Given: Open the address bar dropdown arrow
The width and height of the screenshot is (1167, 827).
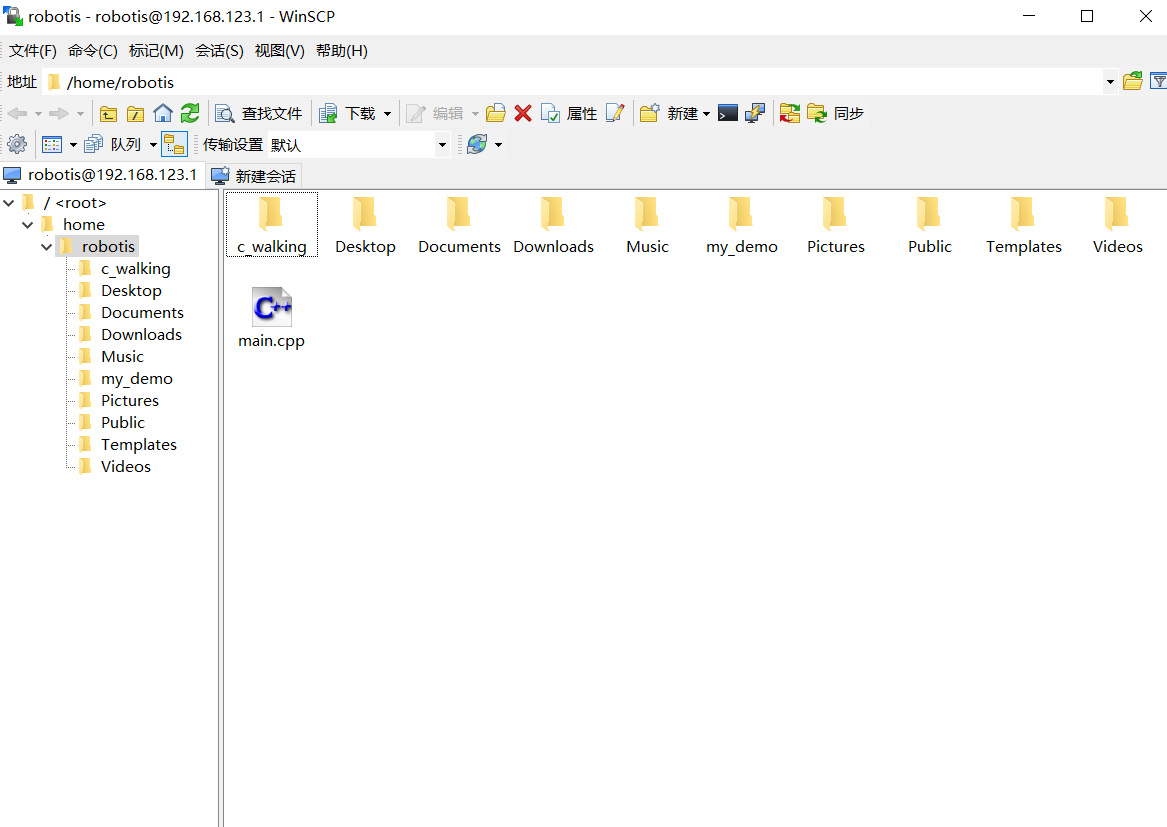Looking at the screenshot, I should 1110,82.
